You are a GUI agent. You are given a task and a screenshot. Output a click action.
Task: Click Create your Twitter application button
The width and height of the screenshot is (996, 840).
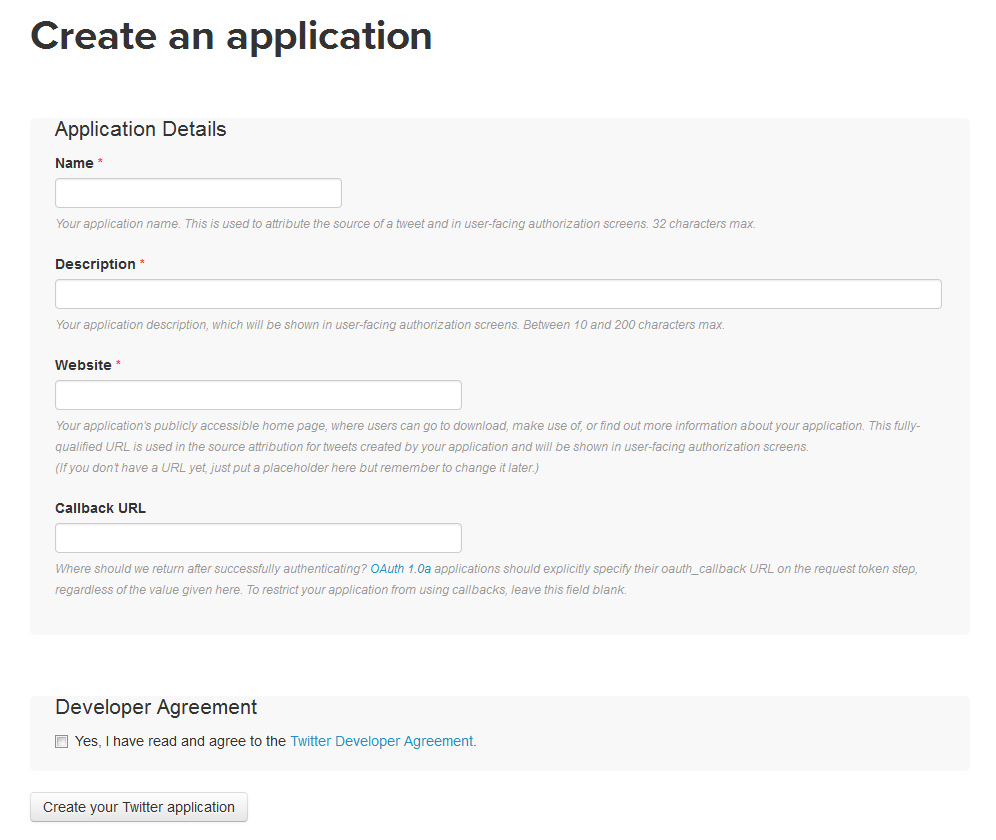pos(138,807)
